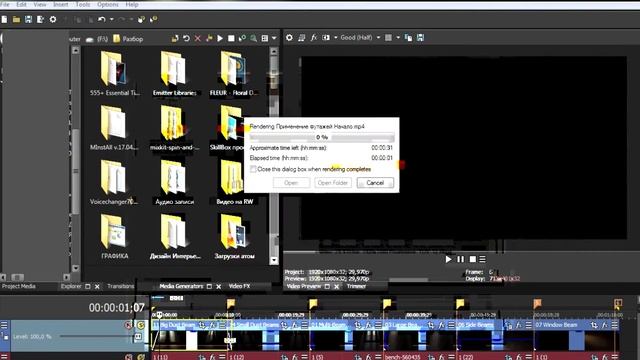Open the Tools menu
Screen dimensions: 640x360
pos(82,4)
